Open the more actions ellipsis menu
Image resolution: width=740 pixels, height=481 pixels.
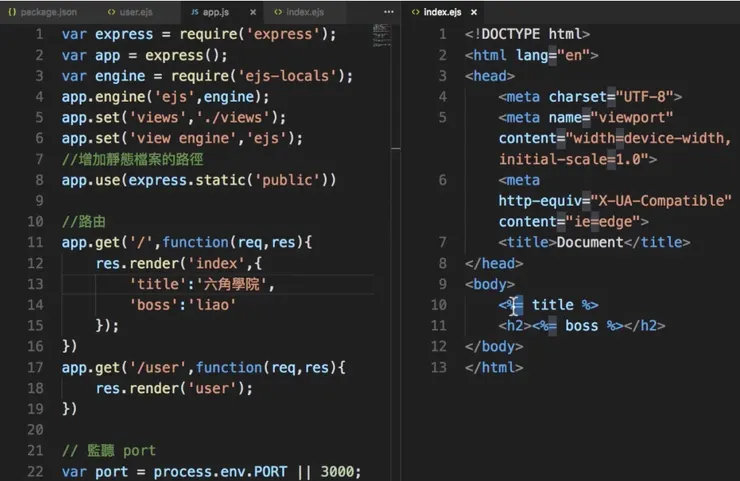pyautogui.click(x=389, y=12)
